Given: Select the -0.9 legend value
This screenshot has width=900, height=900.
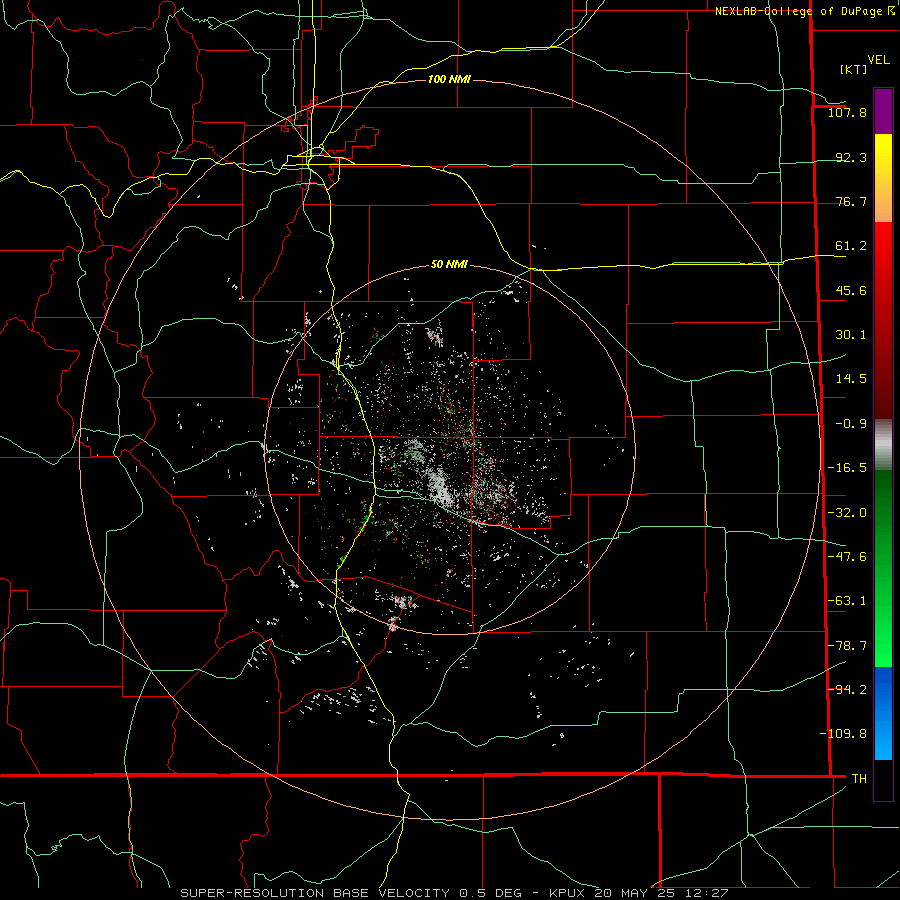Looking at the screenshot, I should 851,424.
